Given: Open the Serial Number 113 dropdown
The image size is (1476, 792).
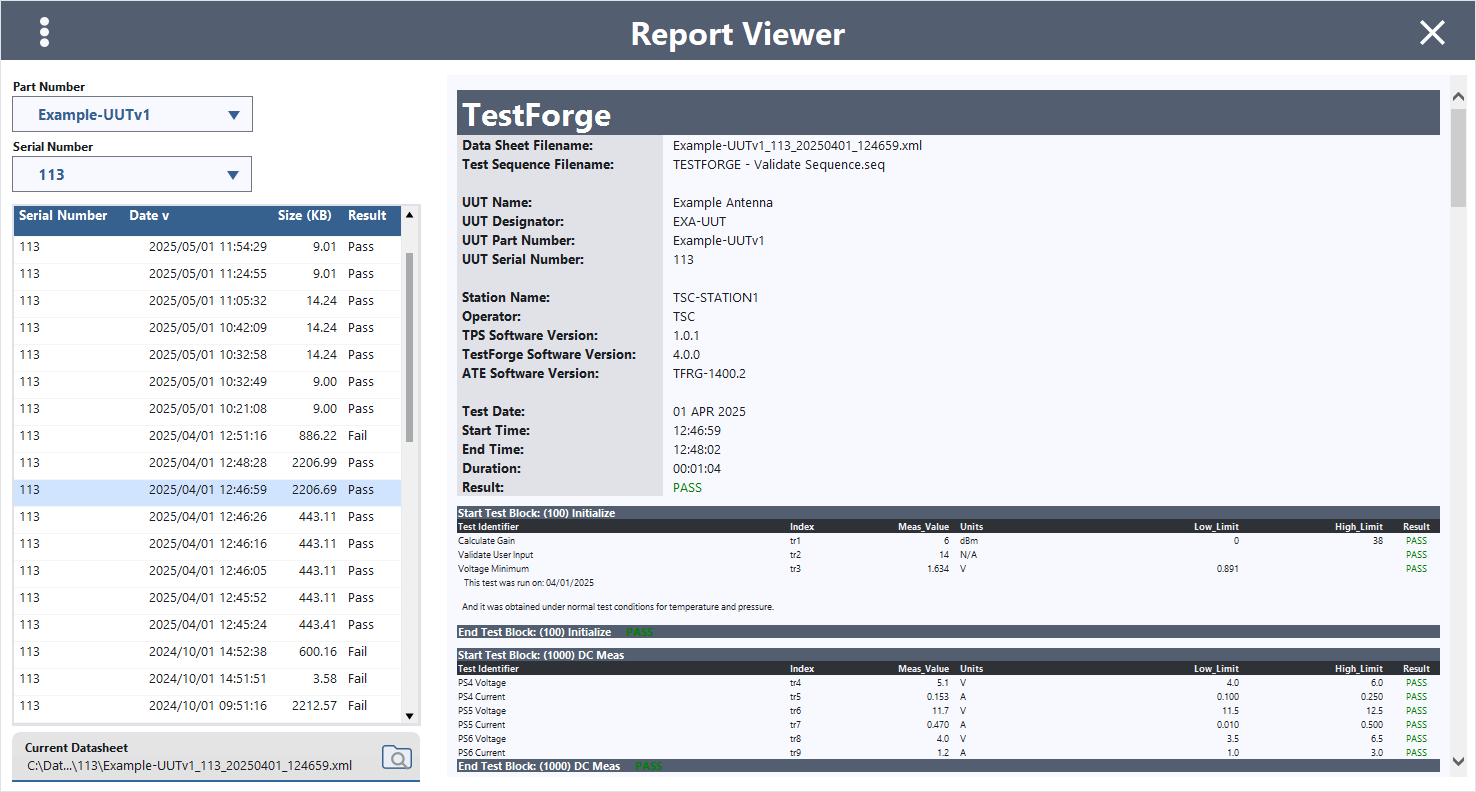Looking at the screenshot, I should (x=132, y=174).
